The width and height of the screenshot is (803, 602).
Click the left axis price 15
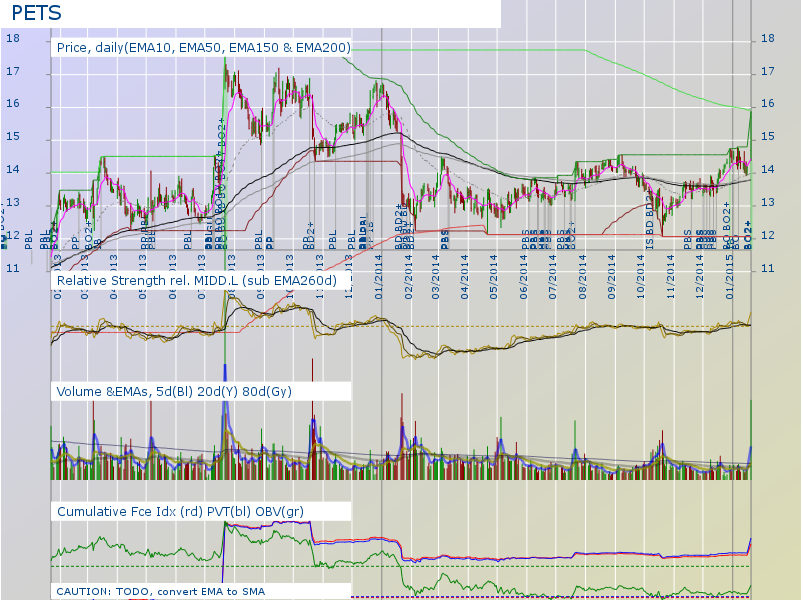point(13,136)
